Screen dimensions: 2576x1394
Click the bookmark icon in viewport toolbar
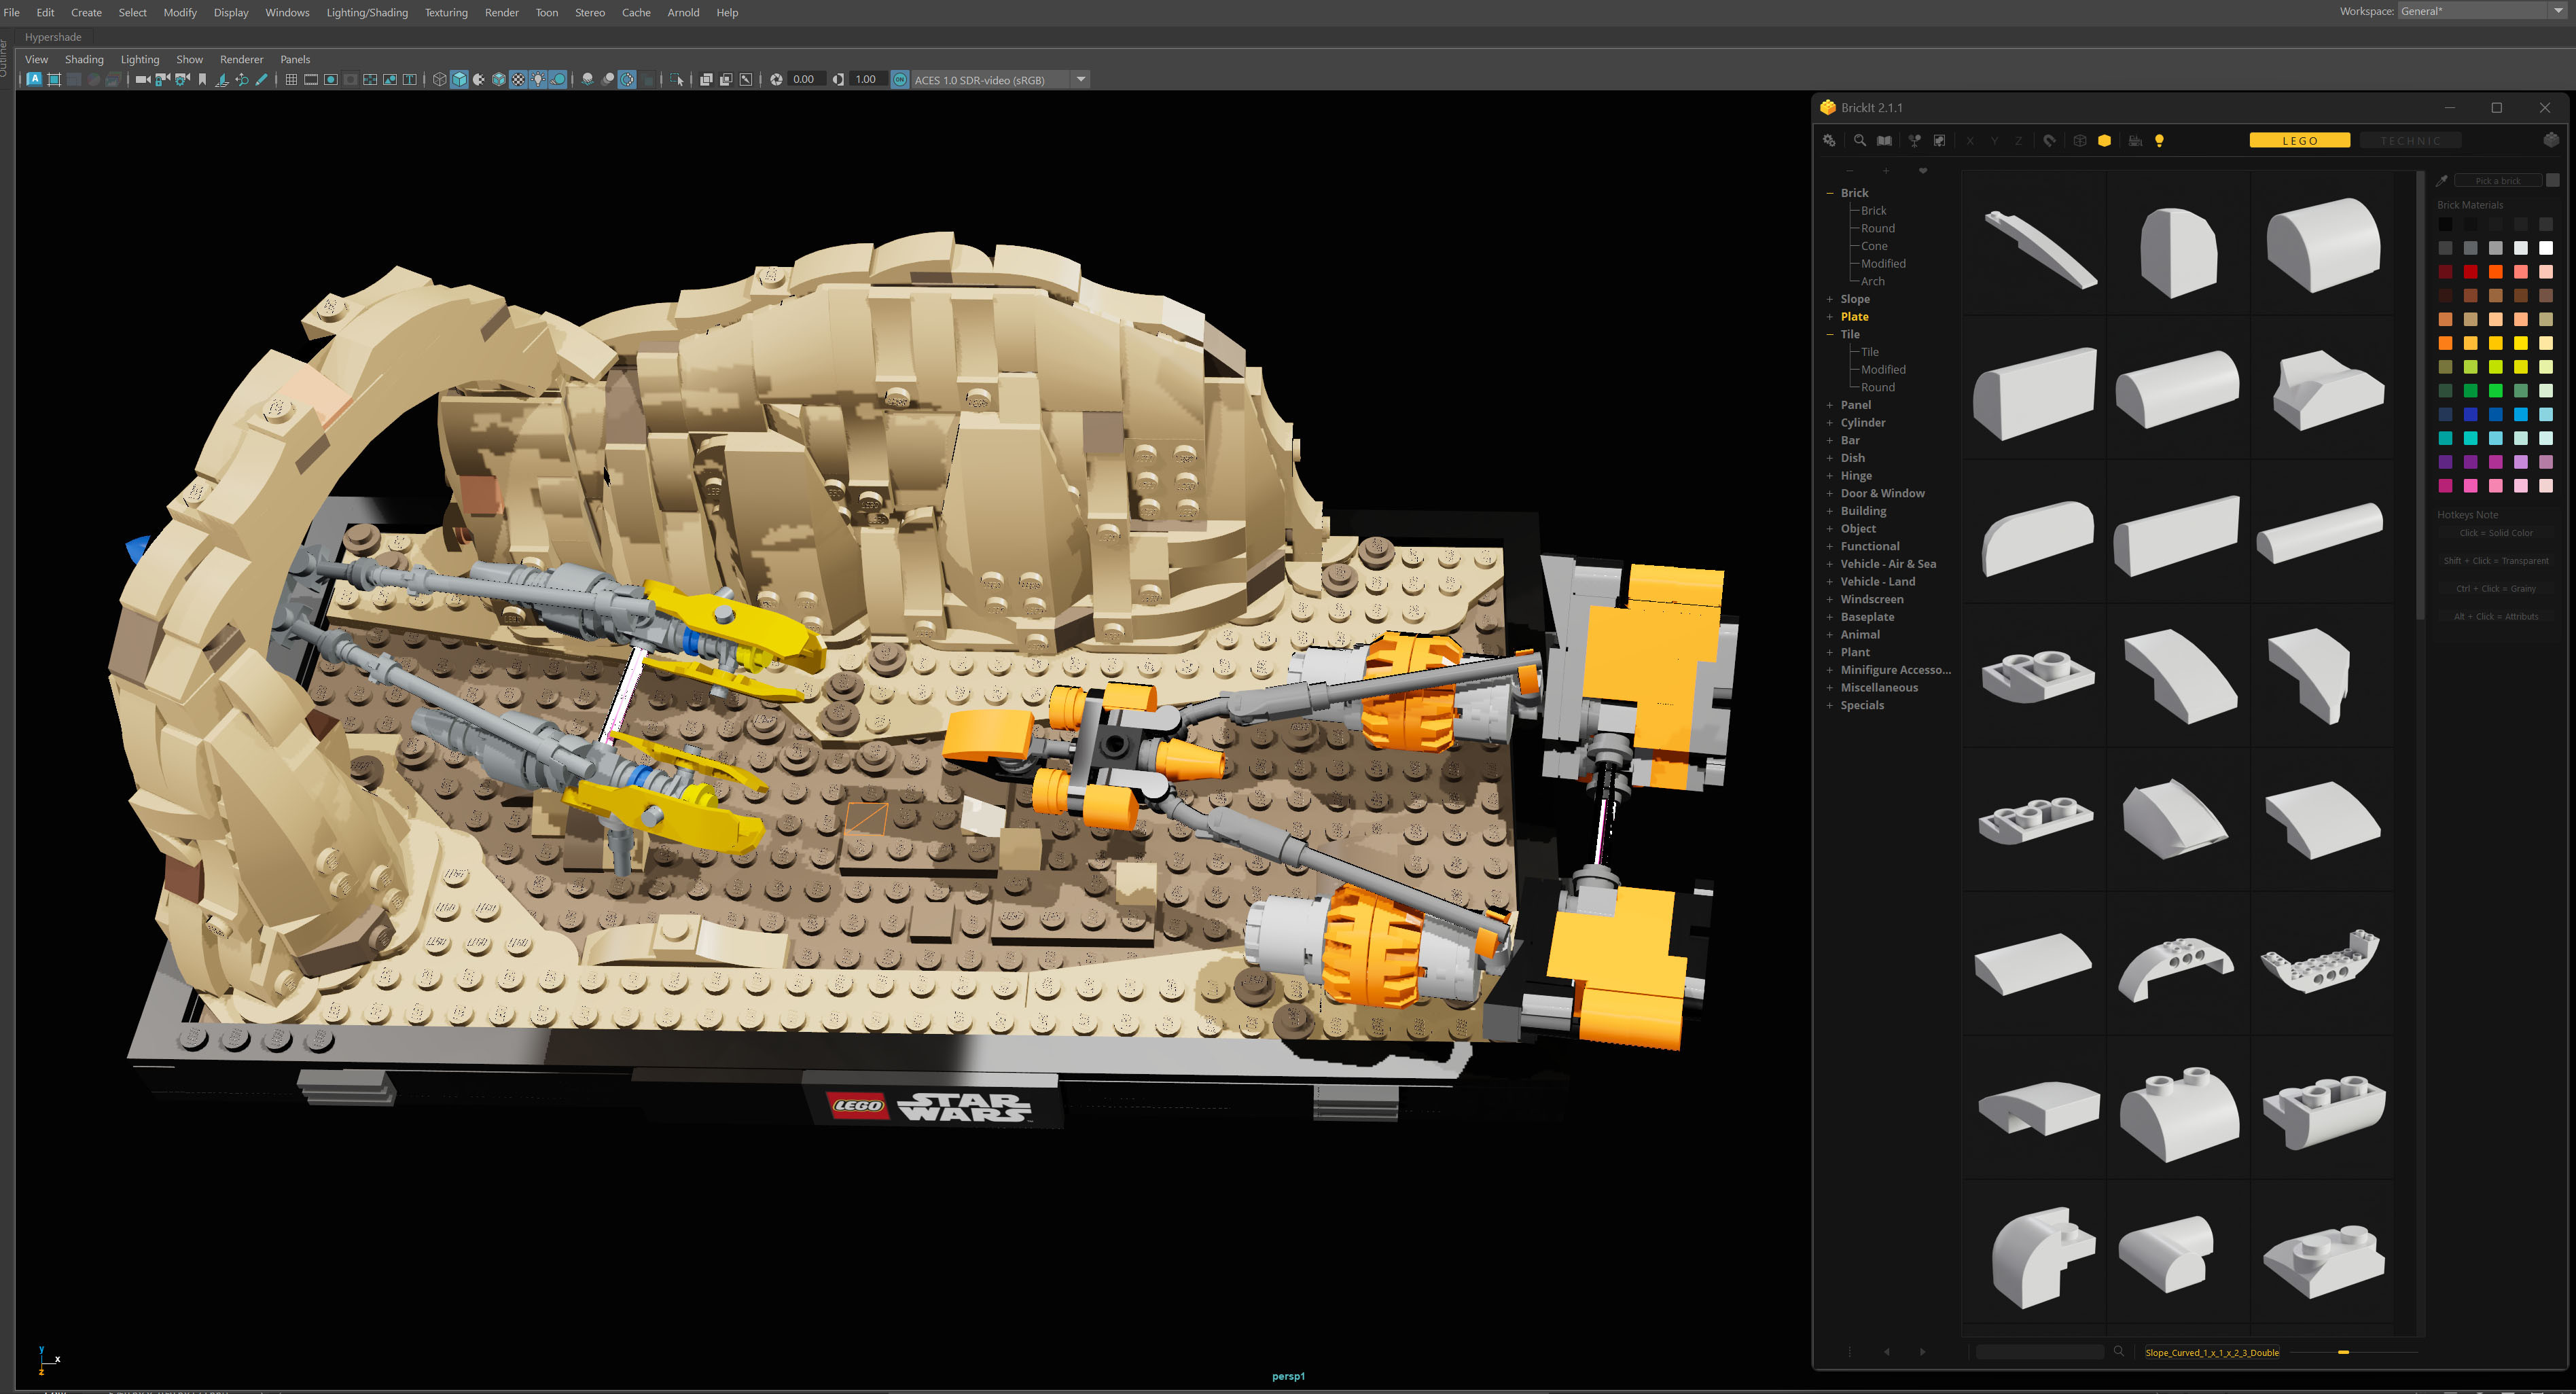point(202,79)
